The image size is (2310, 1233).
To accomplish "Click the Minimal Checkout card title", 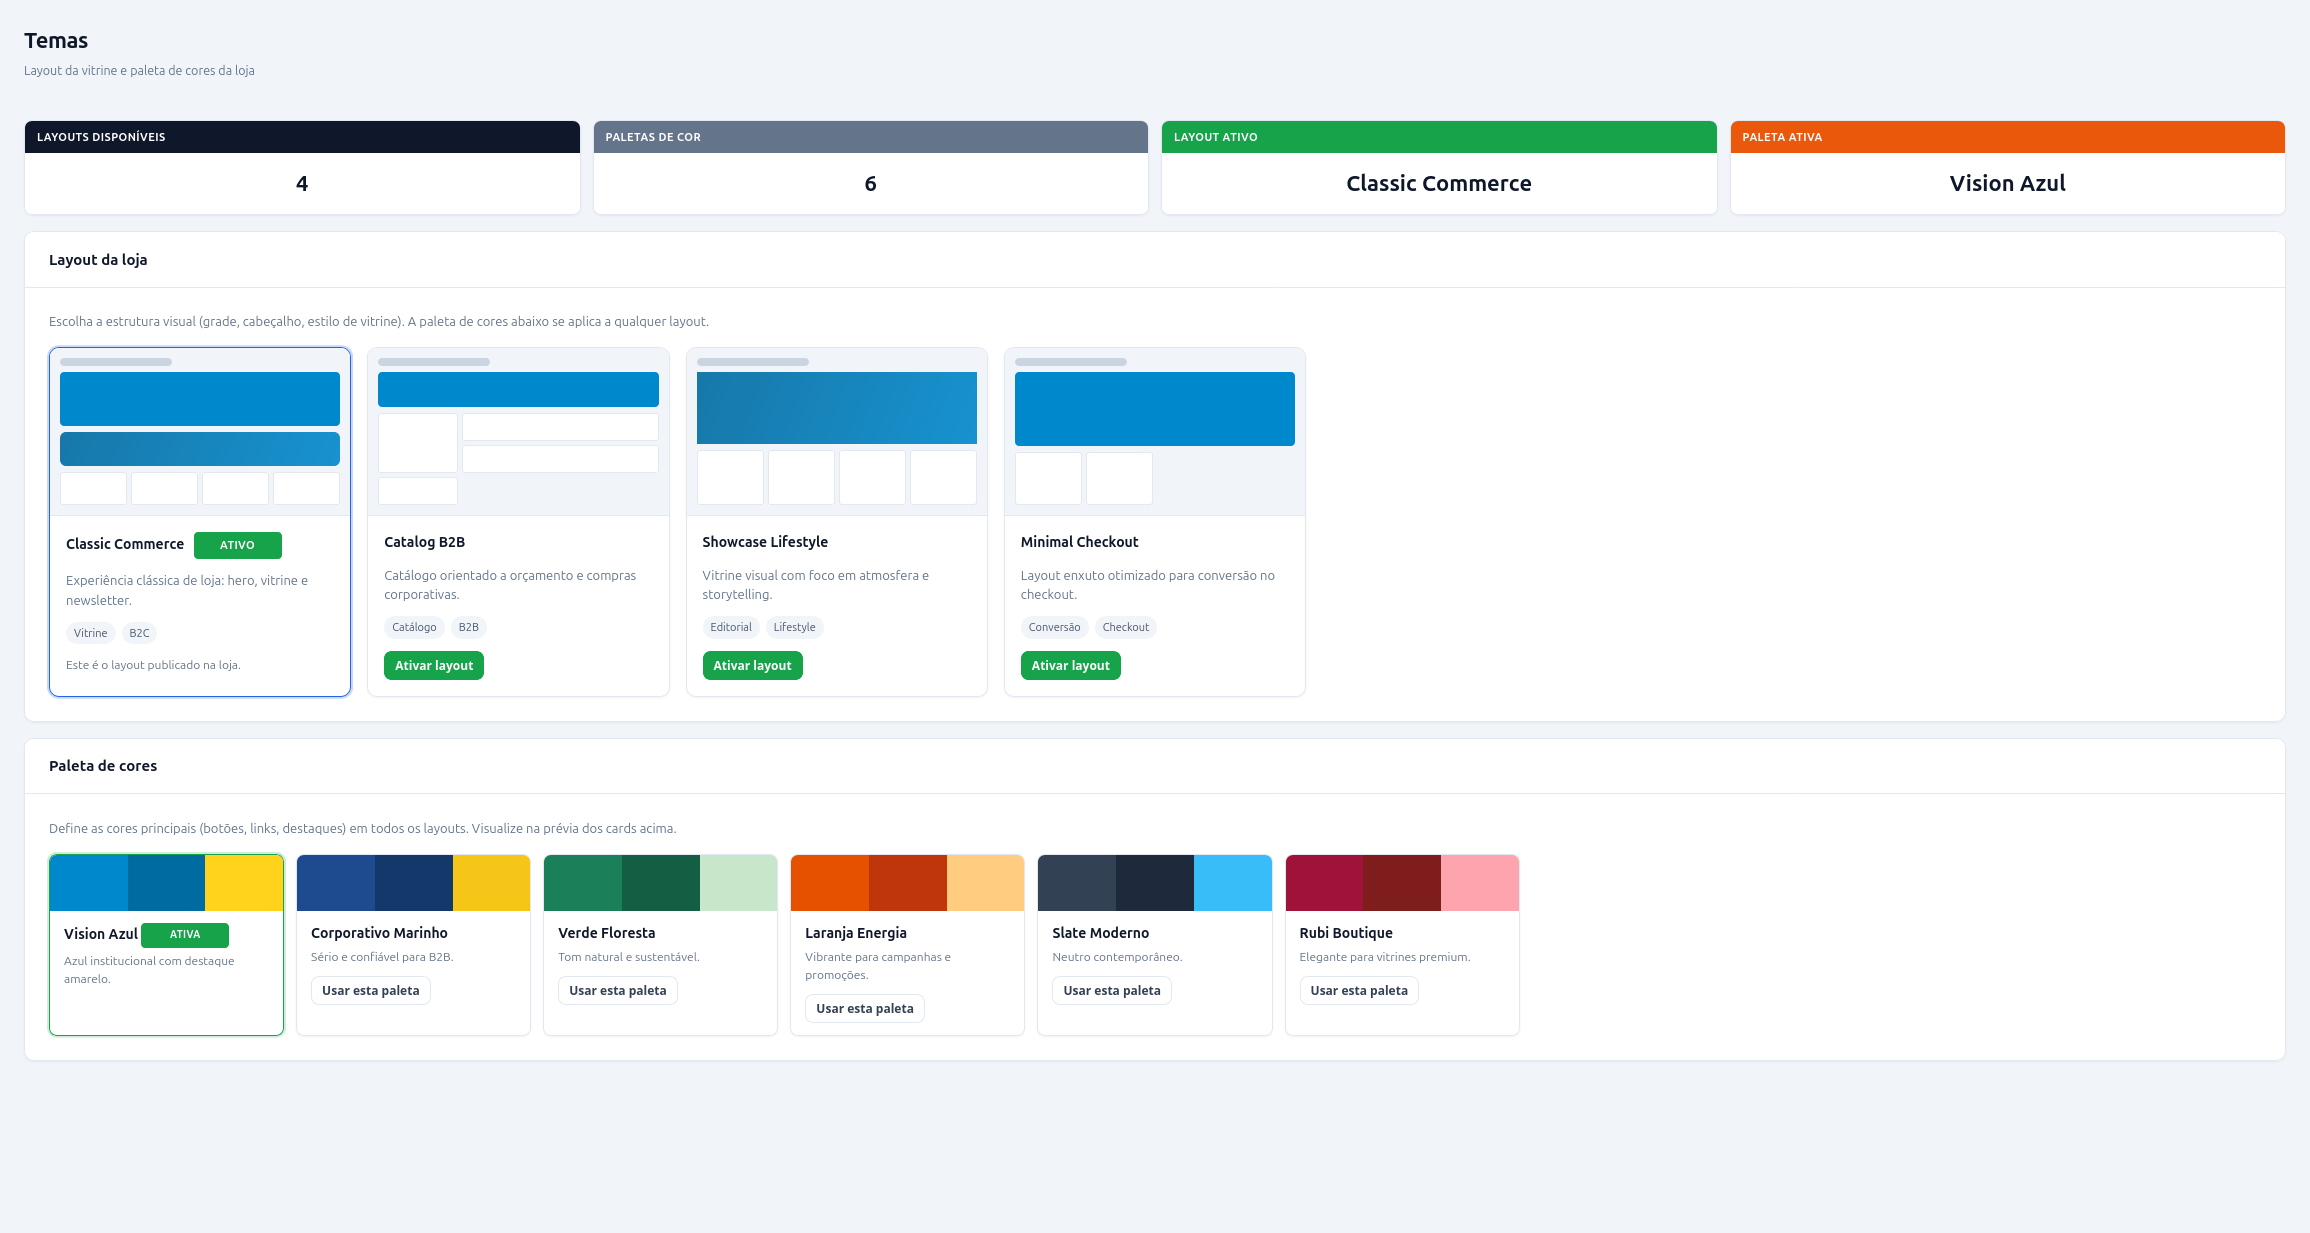I will pyautogui.click(x=1079, y=542).
